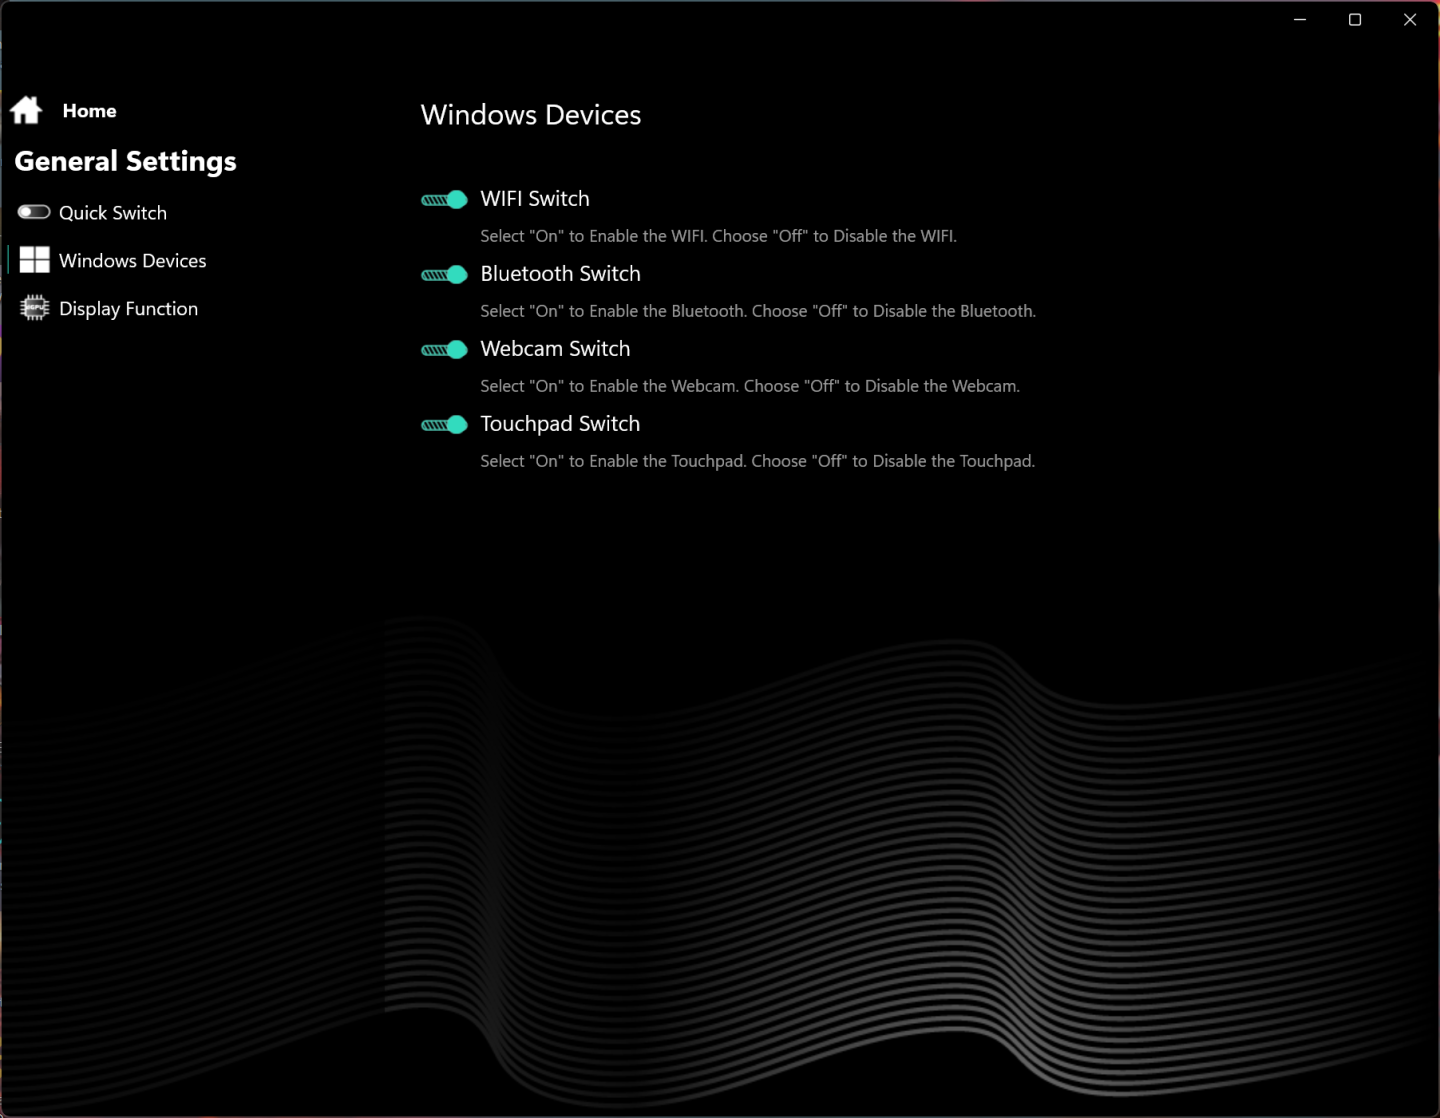Click the Touchpad enable/disable description text

click(758, 461)
